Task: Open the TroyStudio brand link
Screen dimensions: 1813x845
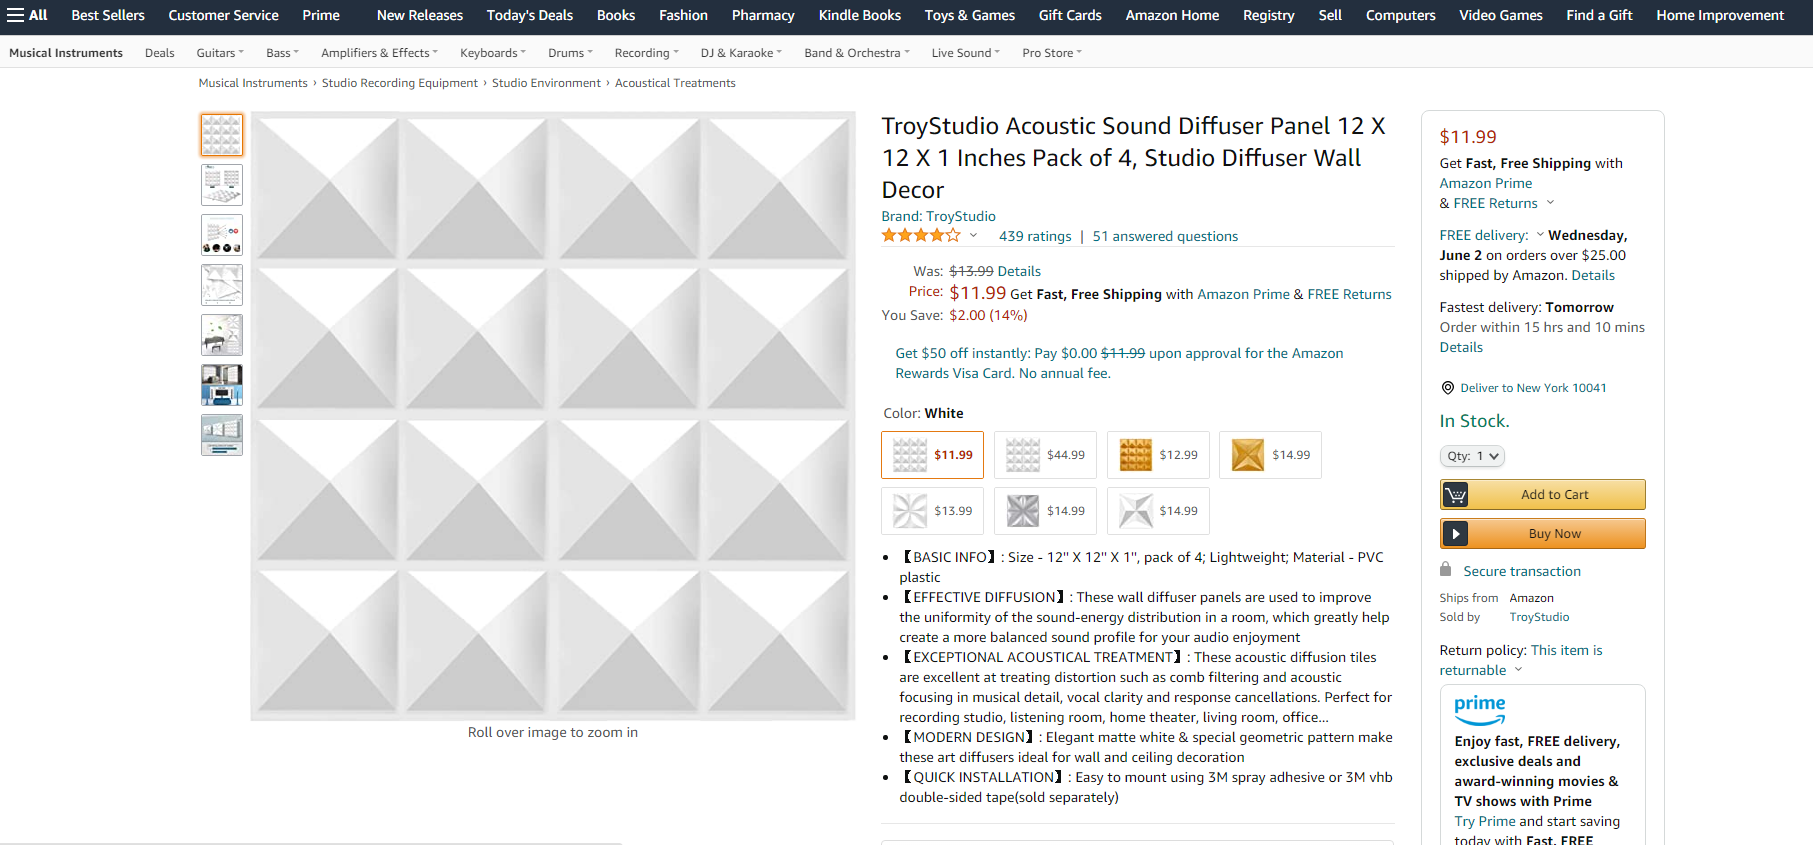Action: (938, 216)
